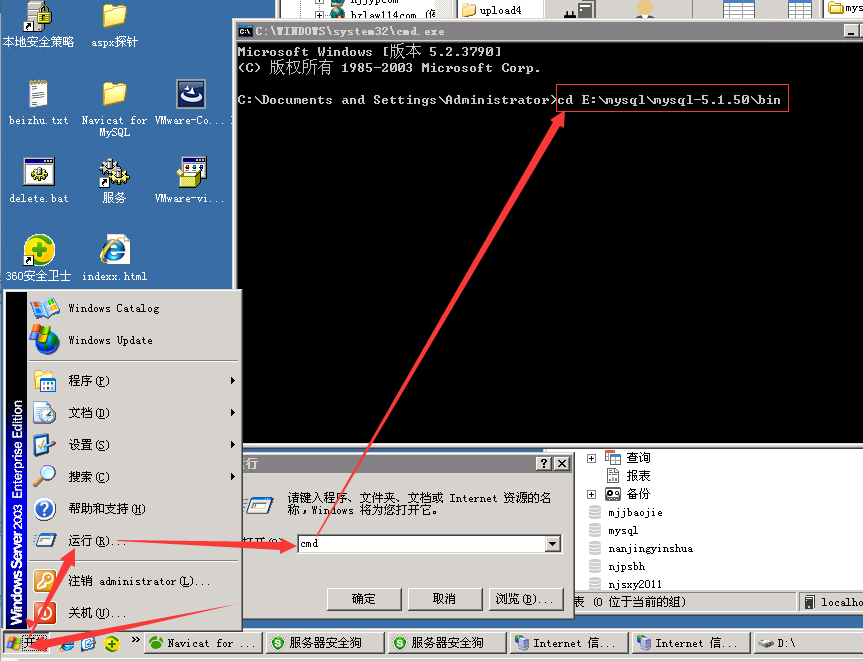Expand quick launch overflow chevron
The image size is (863, 661).
click(135, 640)
